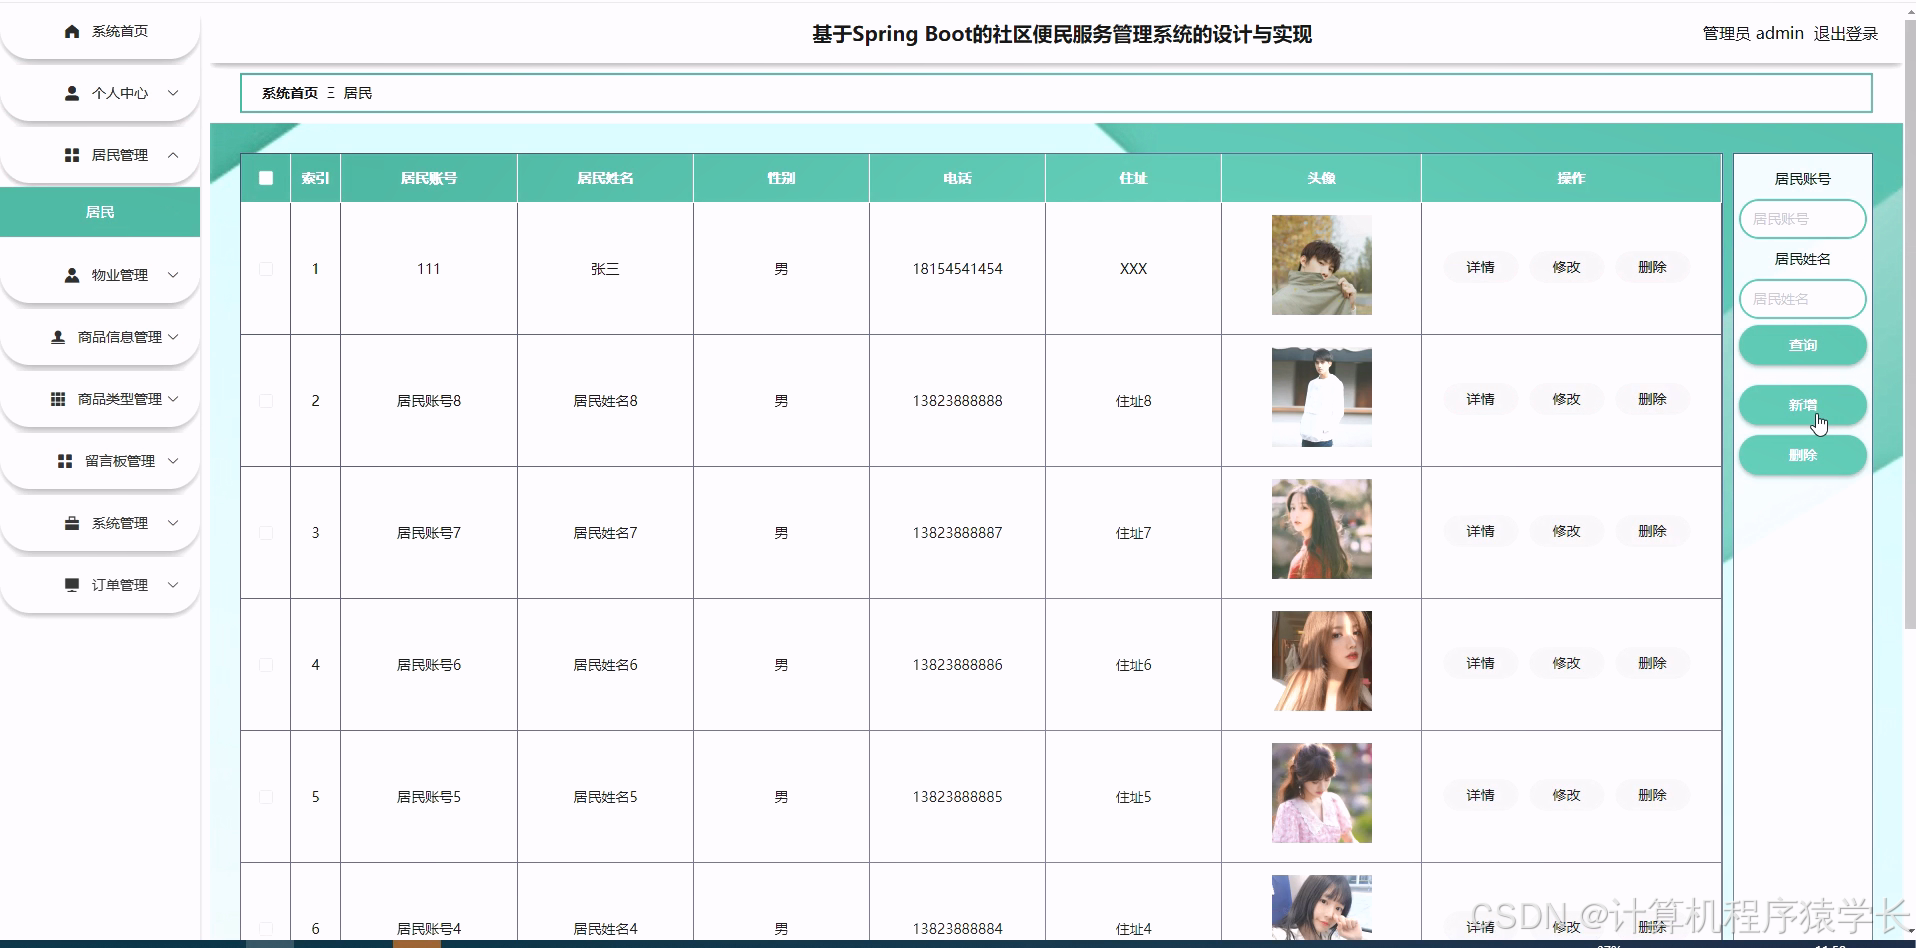Click 详情 for 居民姓名8 row

pyautogui.click(x=1480, y=399)
